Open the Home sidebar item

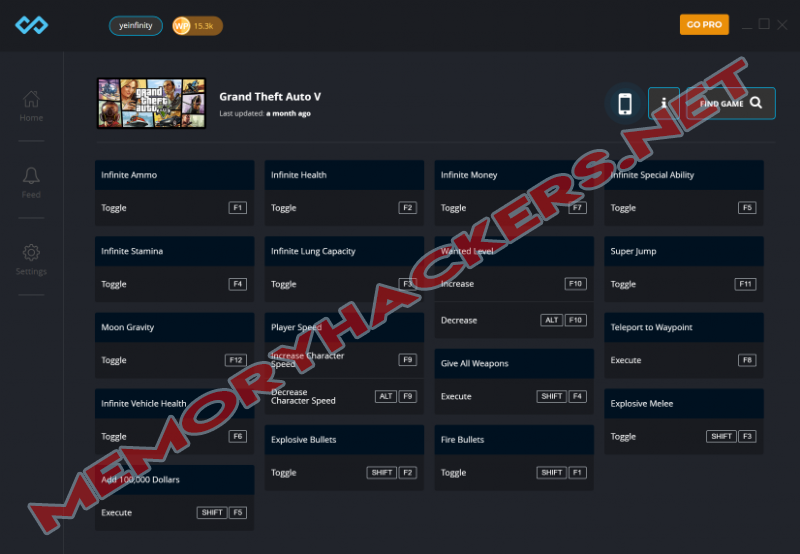click(x=31, y=106)
